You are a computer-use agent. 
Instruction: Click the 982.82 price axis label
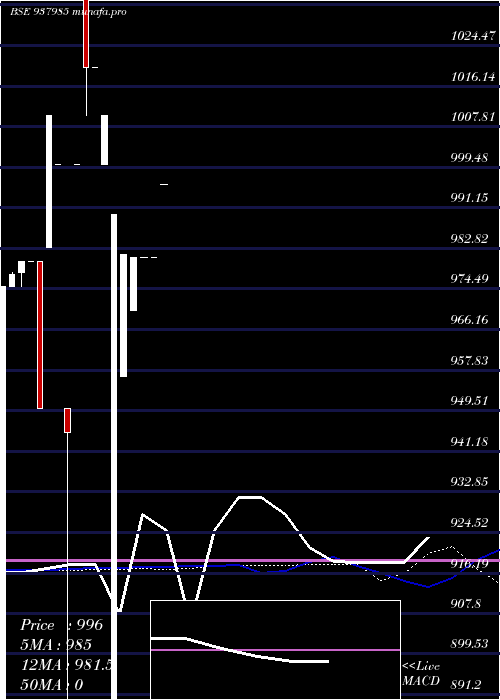click(469, 238)
